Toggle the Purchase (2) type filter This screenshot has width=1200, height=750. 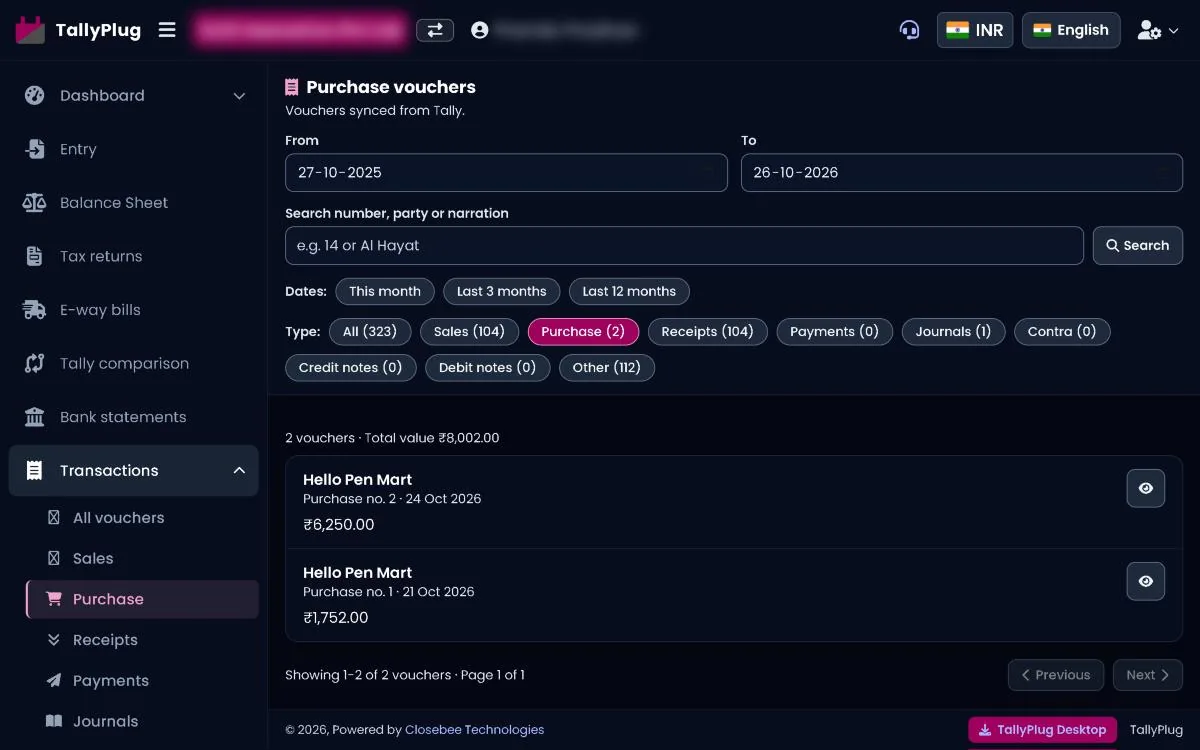[583, 331]
